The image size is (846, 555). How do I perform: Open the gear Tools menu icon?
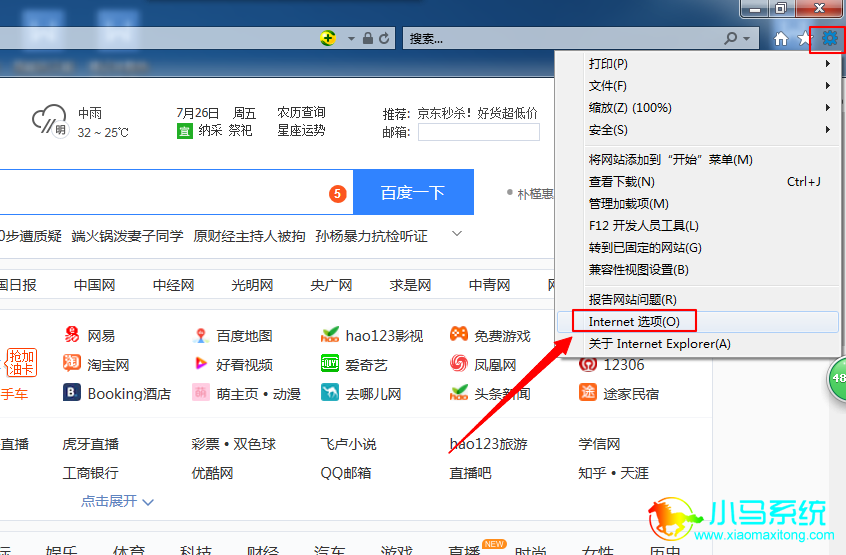click(829, 38)
